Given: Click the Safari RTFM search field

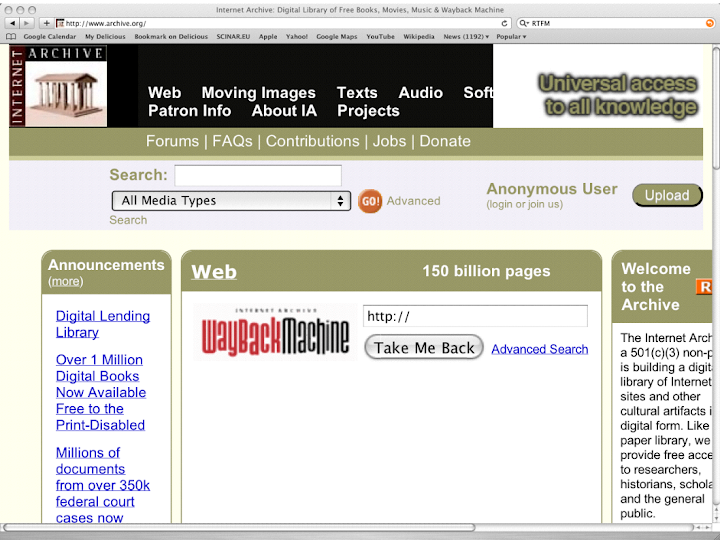Looking at the screenshot, I should 615,23.
